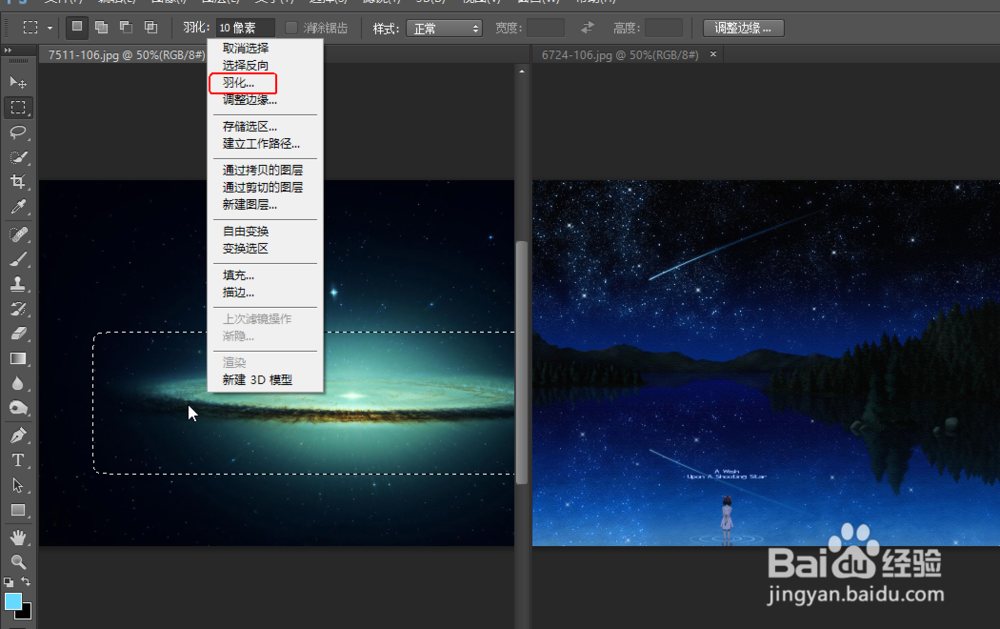Screen dimensions: 1000x629
Task: Select the Healing Brush tool
Action: coord(18,234)
